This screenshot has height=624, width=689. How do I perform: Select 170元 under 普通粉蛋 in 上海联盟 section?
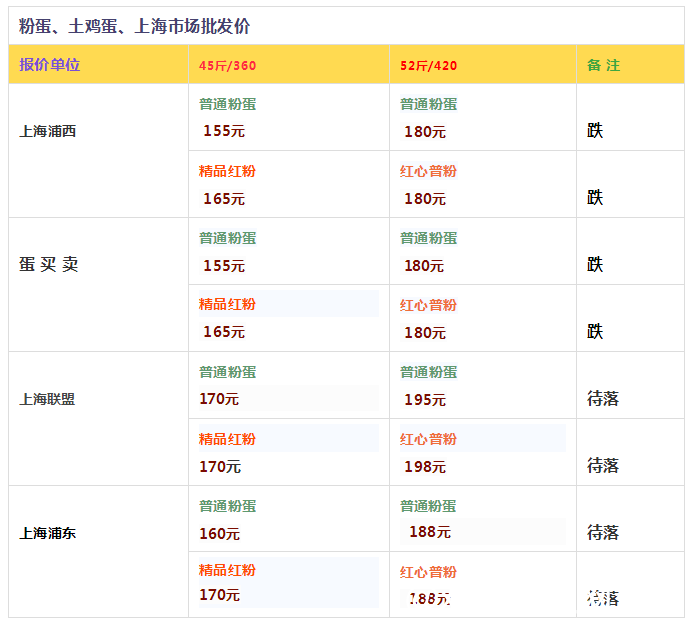point(219,399)
